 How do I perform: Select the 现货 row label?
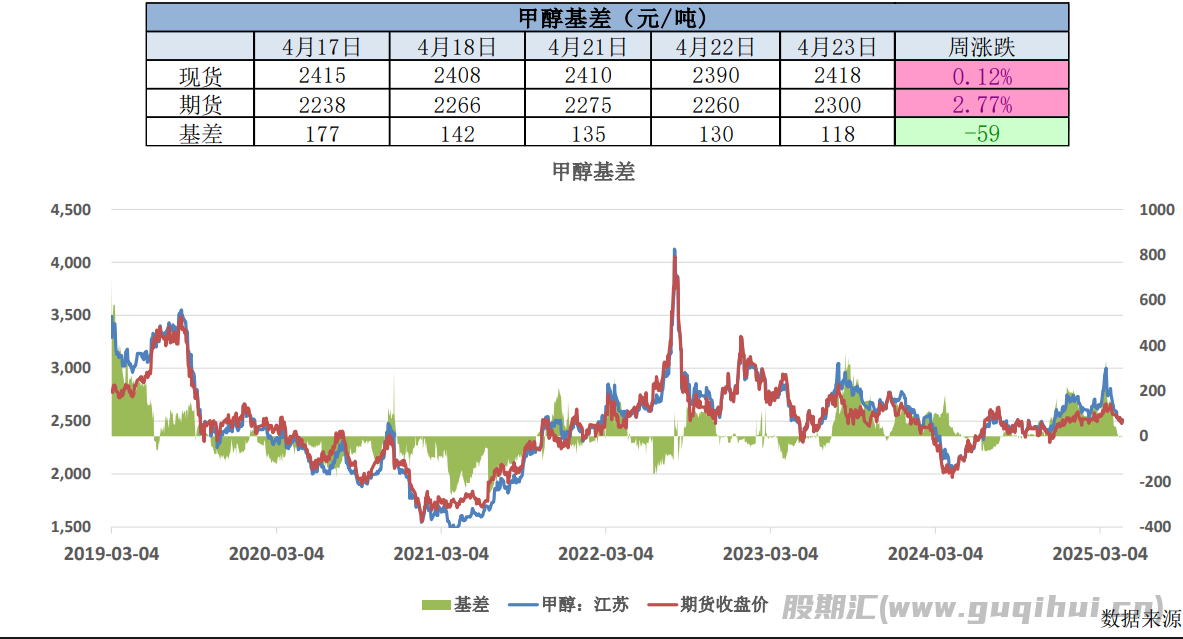click(199, 75)
